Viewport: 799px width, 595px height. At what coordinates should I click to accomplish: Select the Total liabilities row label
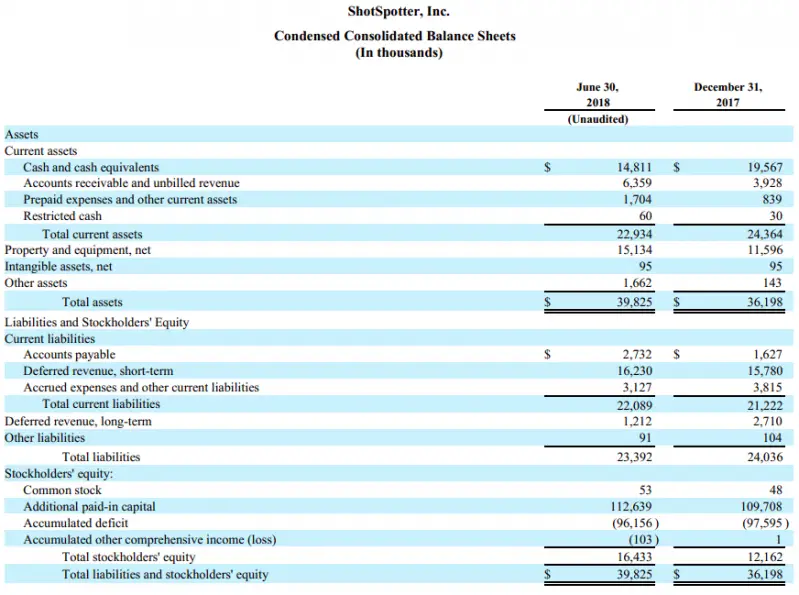coord(101,457)
